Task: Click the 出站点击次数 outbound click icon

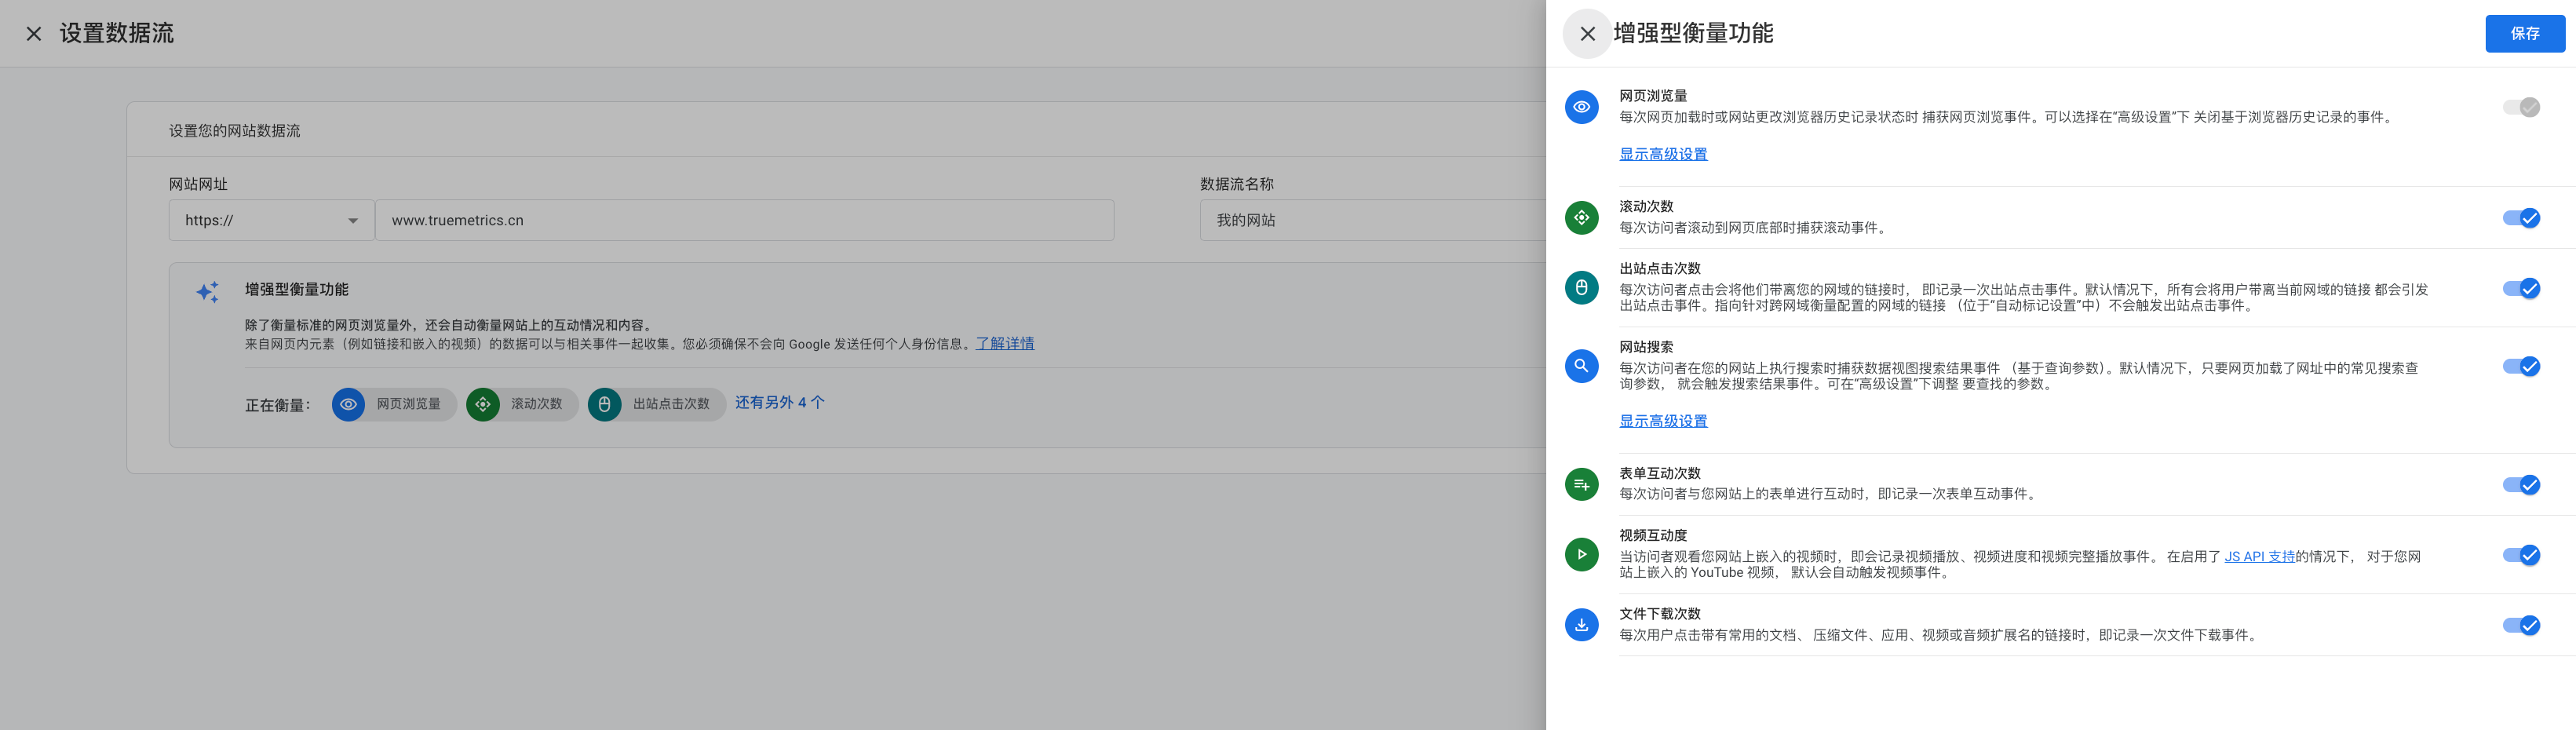Action: coord(1581,288)
